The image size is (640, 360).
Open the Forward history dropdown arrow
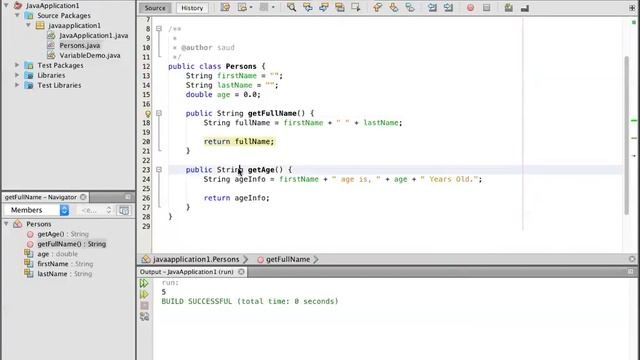point(273,7)
